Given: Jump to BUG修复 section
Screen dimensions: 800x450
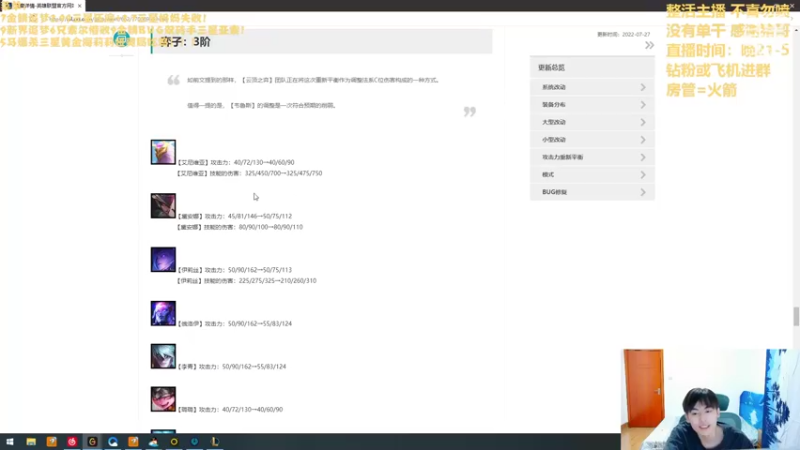Looking at the screenshot, I should click(592, 192).
